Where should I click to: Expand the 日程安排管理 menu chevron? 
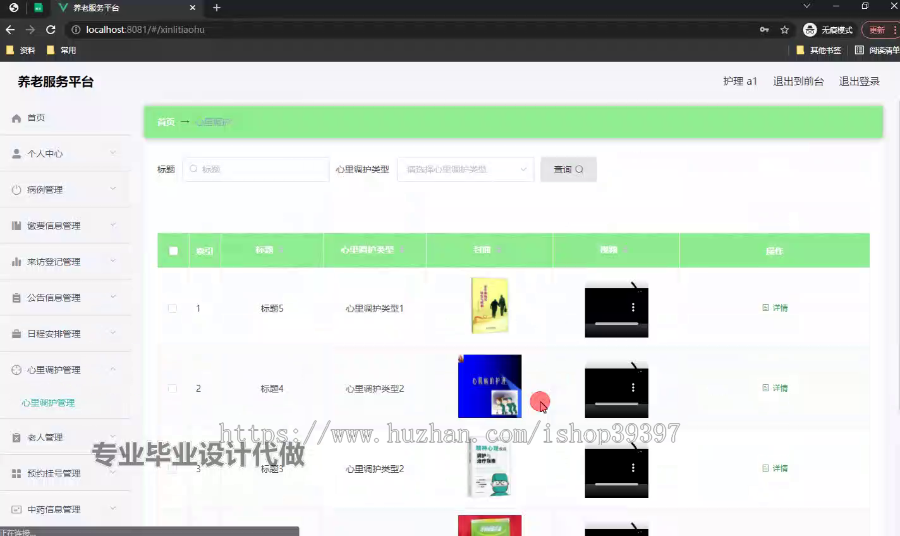(113, 333)
